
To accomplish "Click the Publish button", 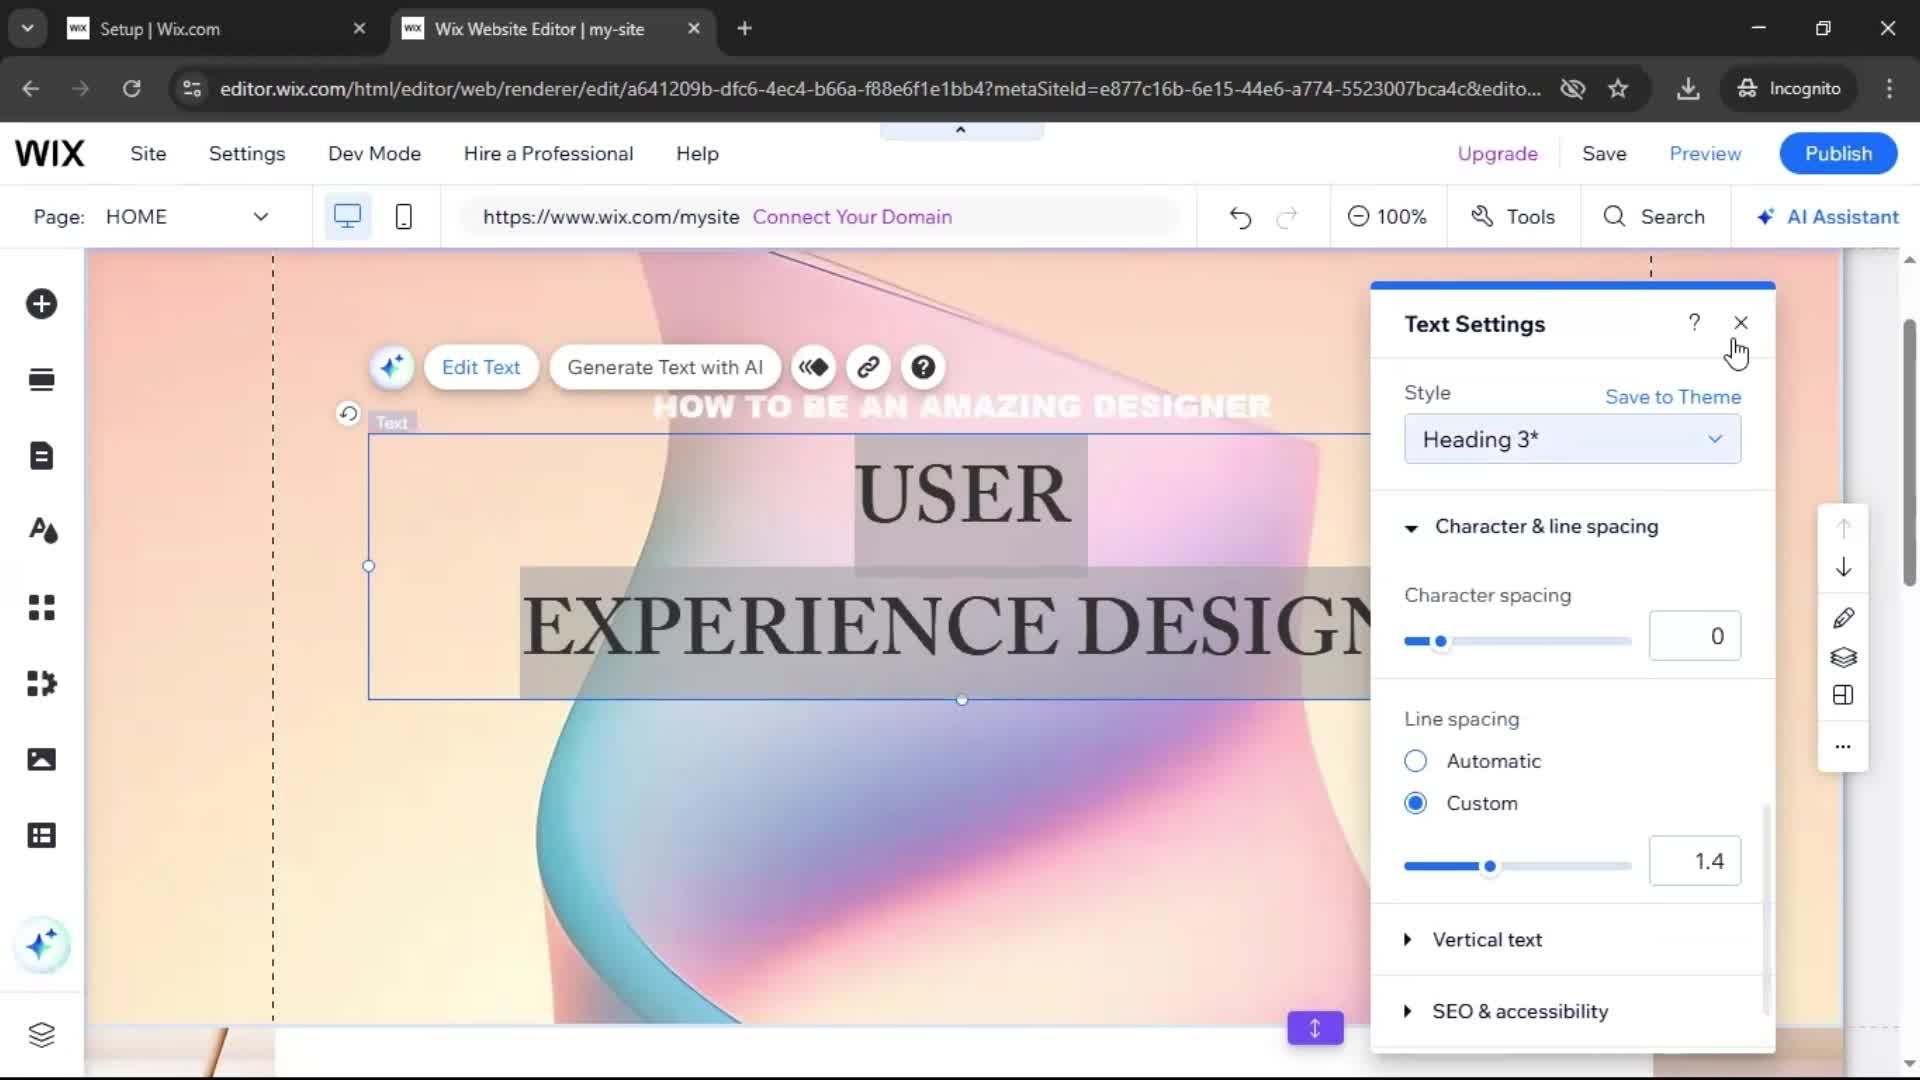I will pos(1838,154).
